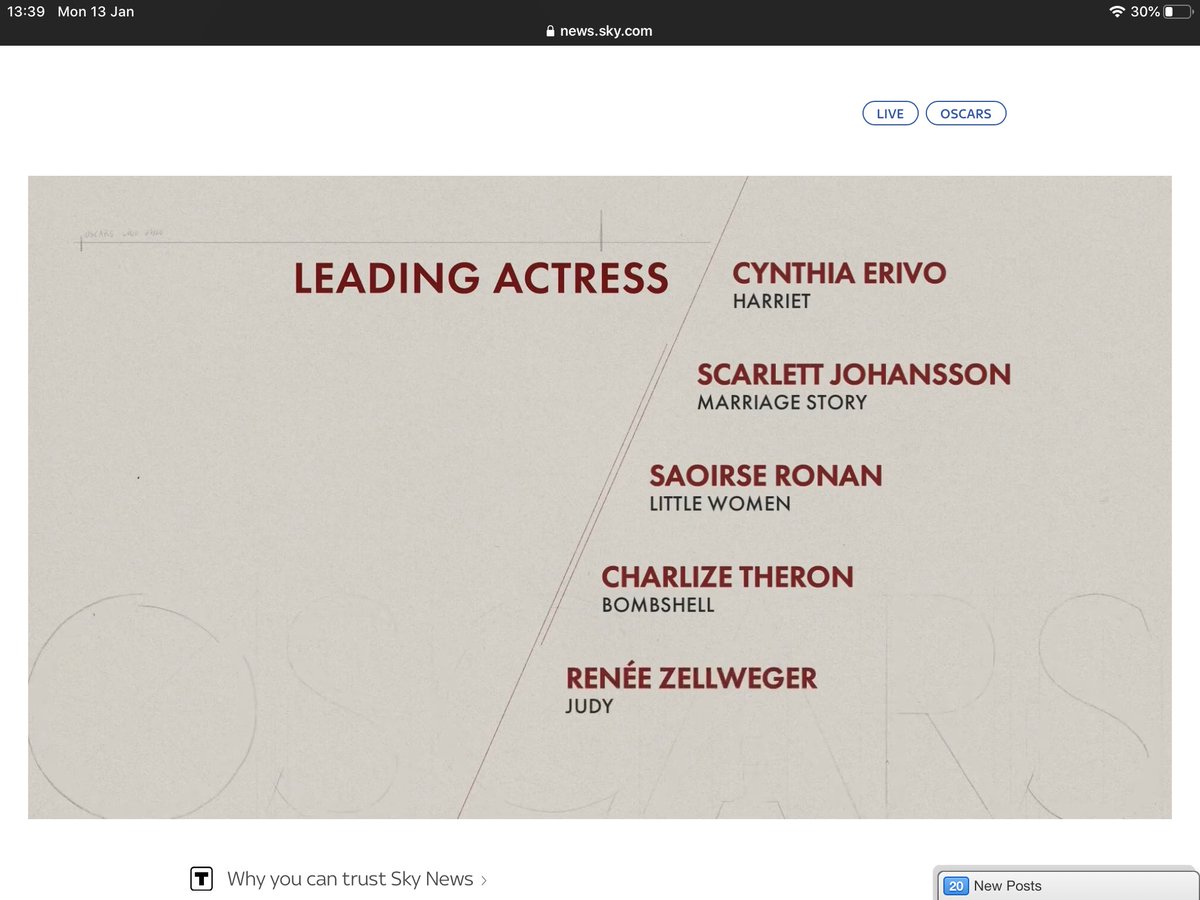Click the LIVE tag button
The height and width of the screenshot is (900, 1200).
890,113
